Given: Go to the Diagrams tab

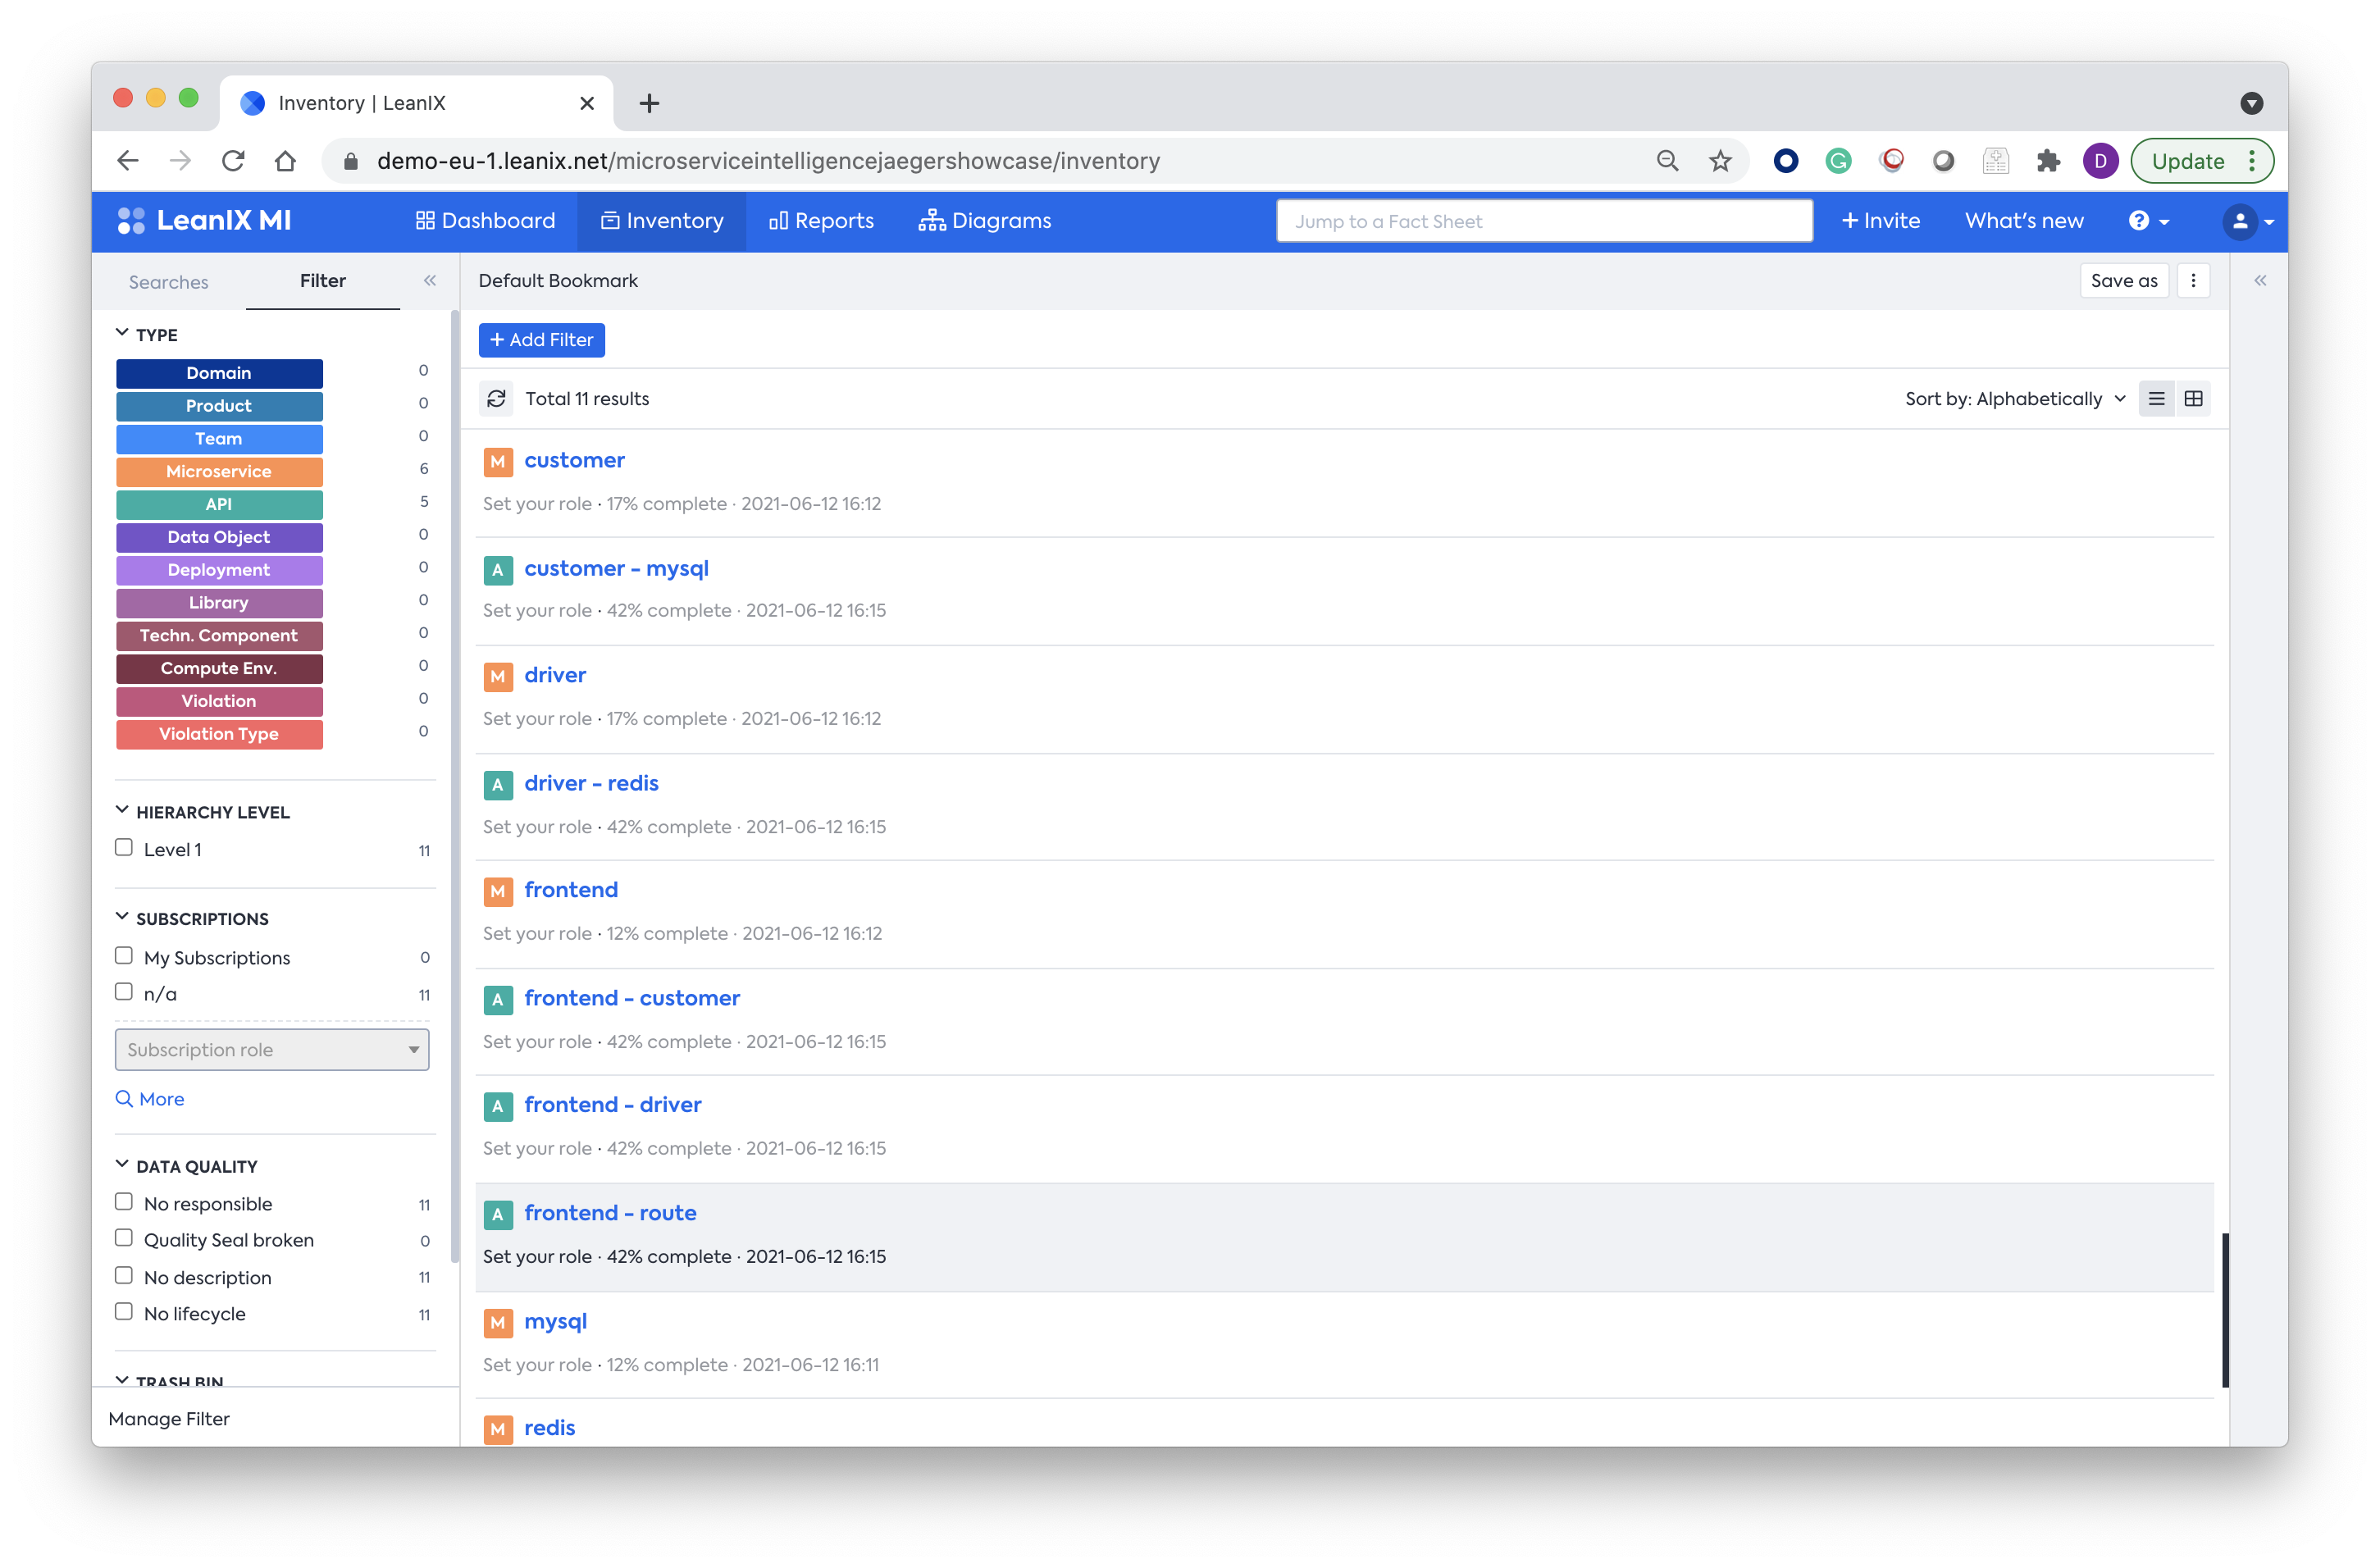Looking at the screenshot, I should pos(985,221).
